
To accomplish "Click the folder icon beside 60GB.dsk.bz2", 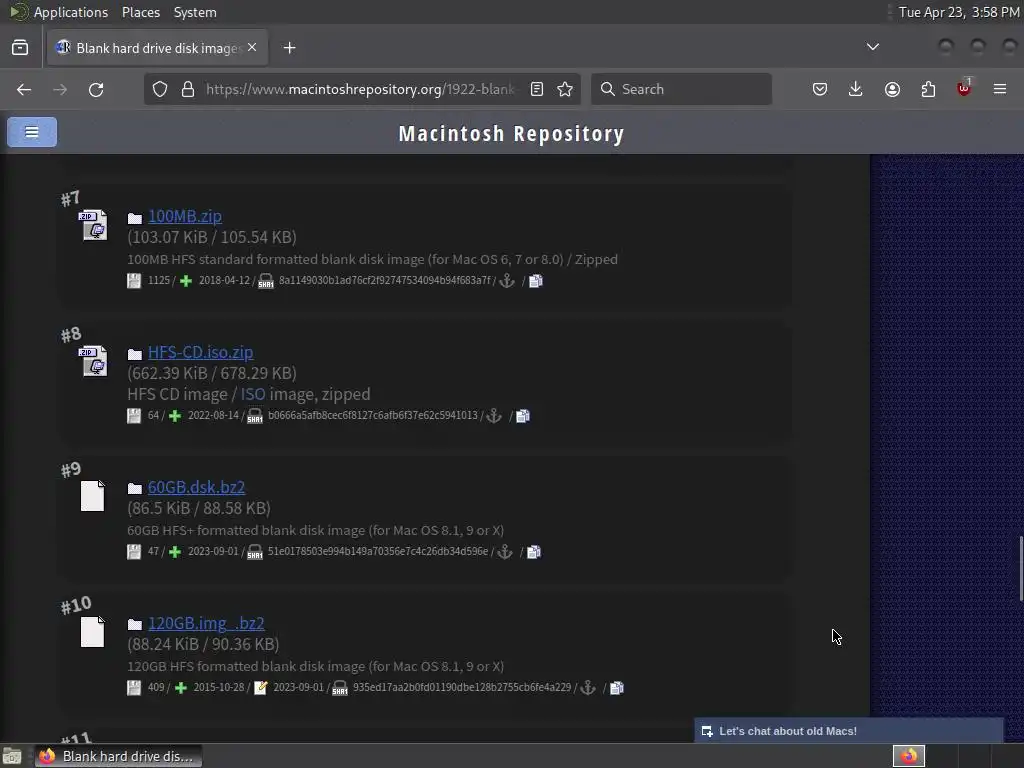I will coord(135,488).
